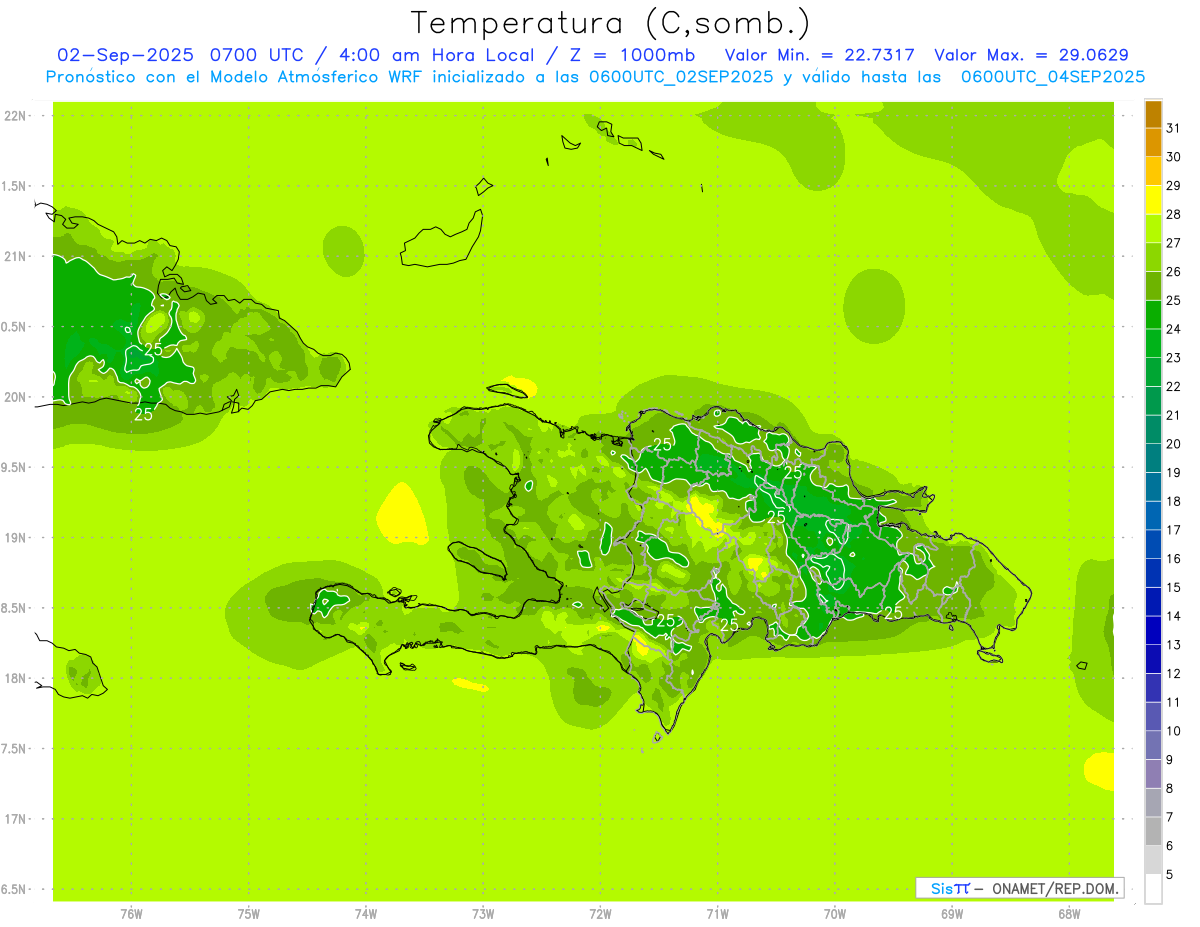Click the initialization time "0600UTC_02SEP2025"

pos(682,77)
